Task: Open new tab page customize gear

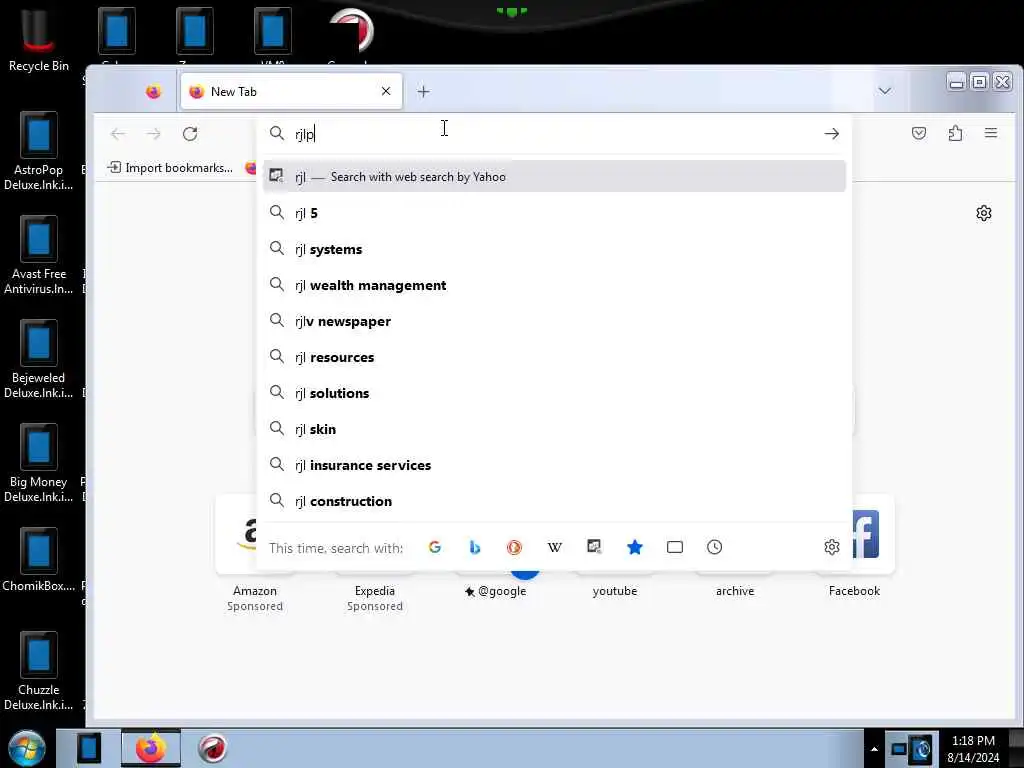Action: [x=984, y=213]
